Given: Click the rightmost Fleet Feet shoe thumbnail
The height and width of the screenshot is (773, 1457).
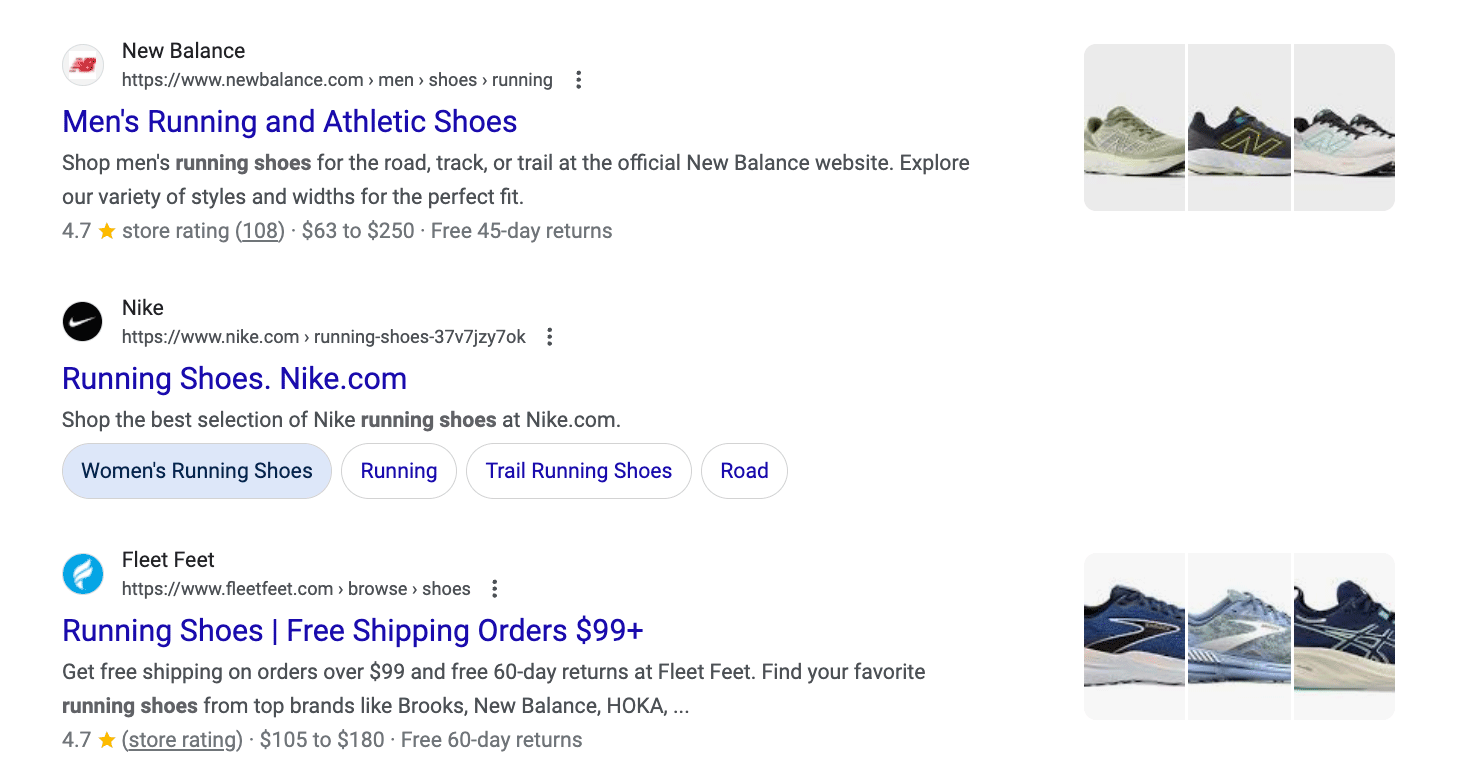Looking at the screenshot, I should tap(1344, 636).
